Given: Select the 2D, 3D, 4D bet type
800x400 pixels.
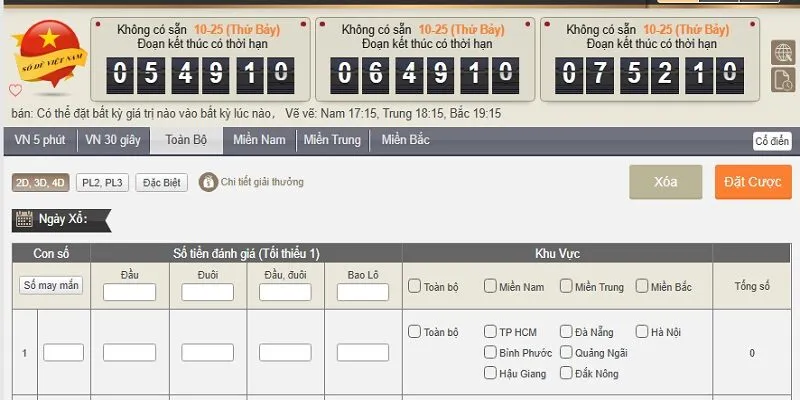Looking at the screenshot, I should pyautogui.click(x=40, y=183).
